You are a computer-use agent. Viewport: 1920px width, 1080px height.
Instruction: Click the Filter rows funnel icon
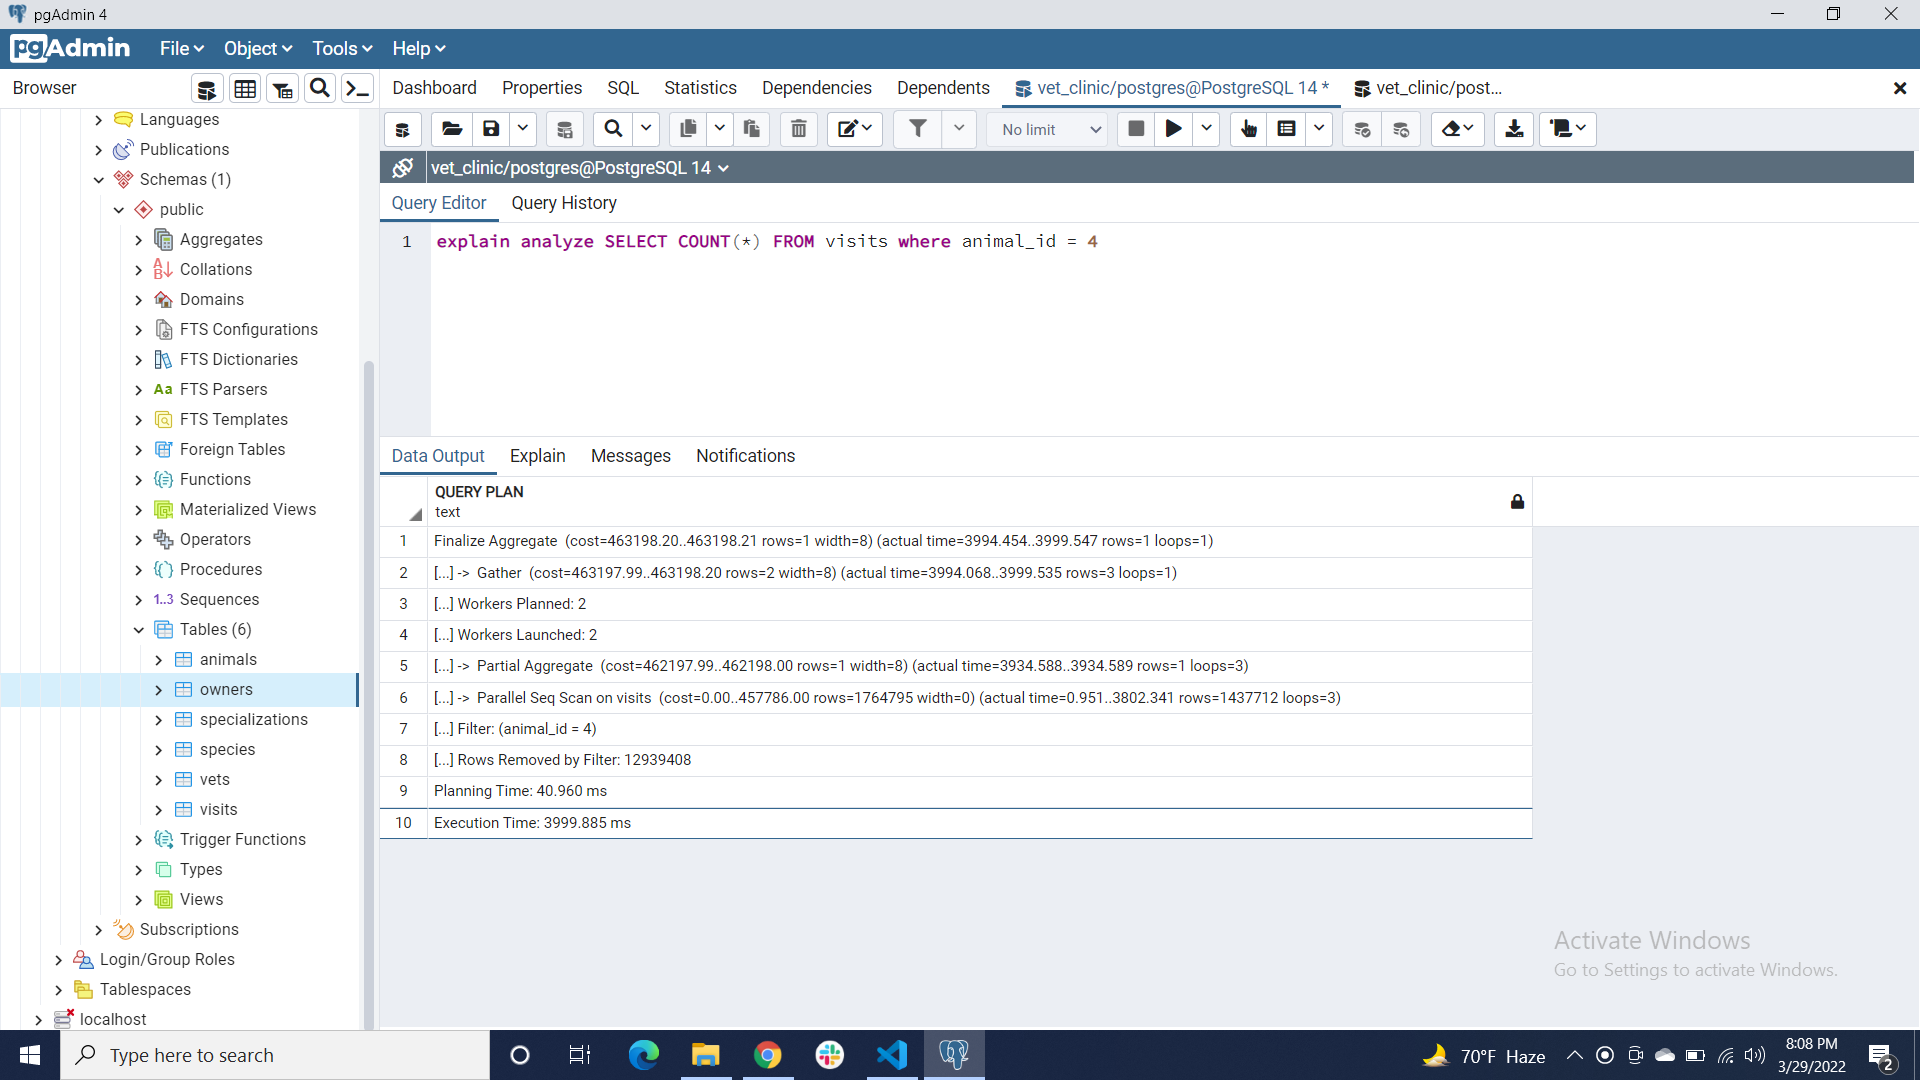pos(917,129)
